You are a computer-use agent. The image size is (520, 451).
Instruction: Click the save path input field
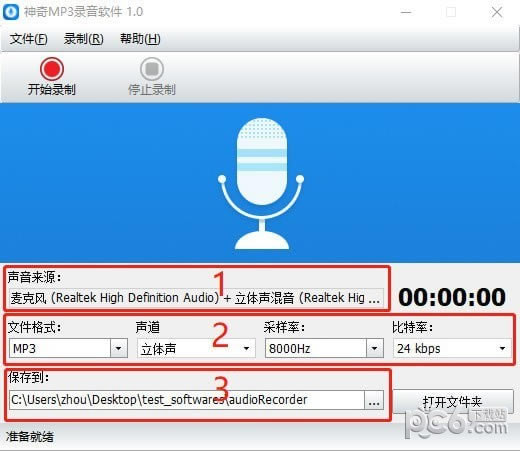point(187,400)
